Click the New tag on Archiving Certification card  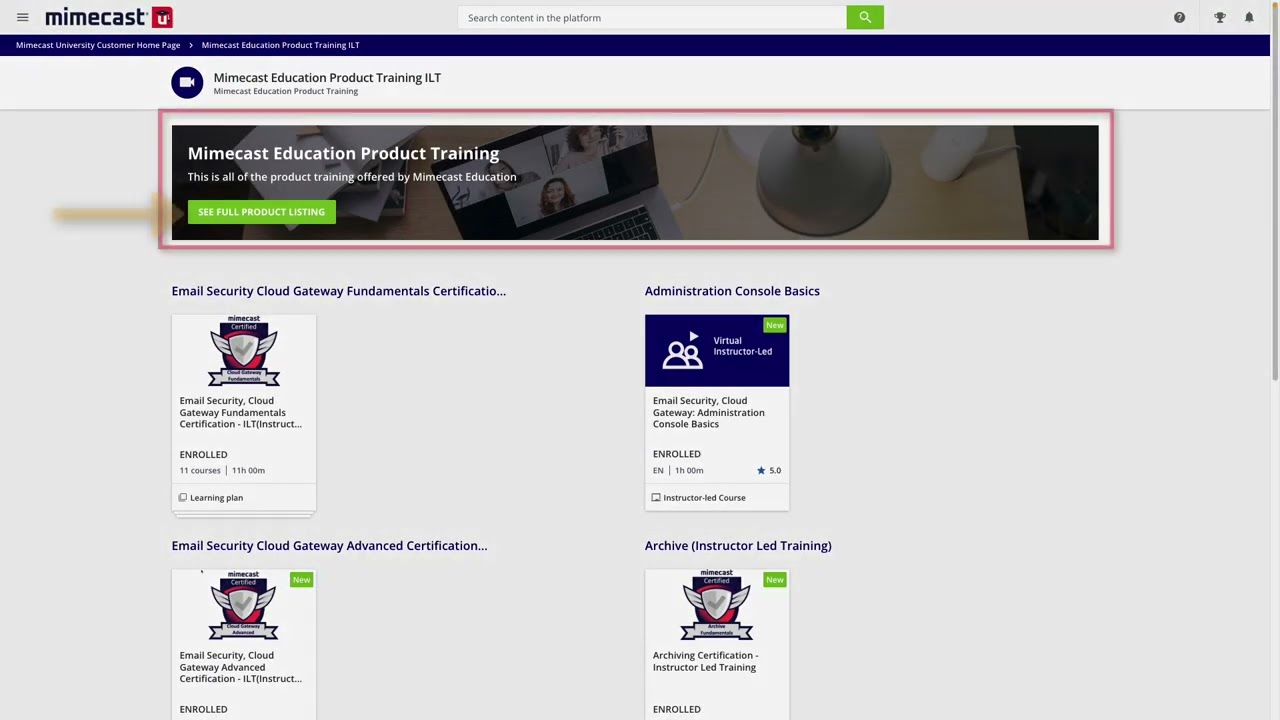(x=775, y=580)
